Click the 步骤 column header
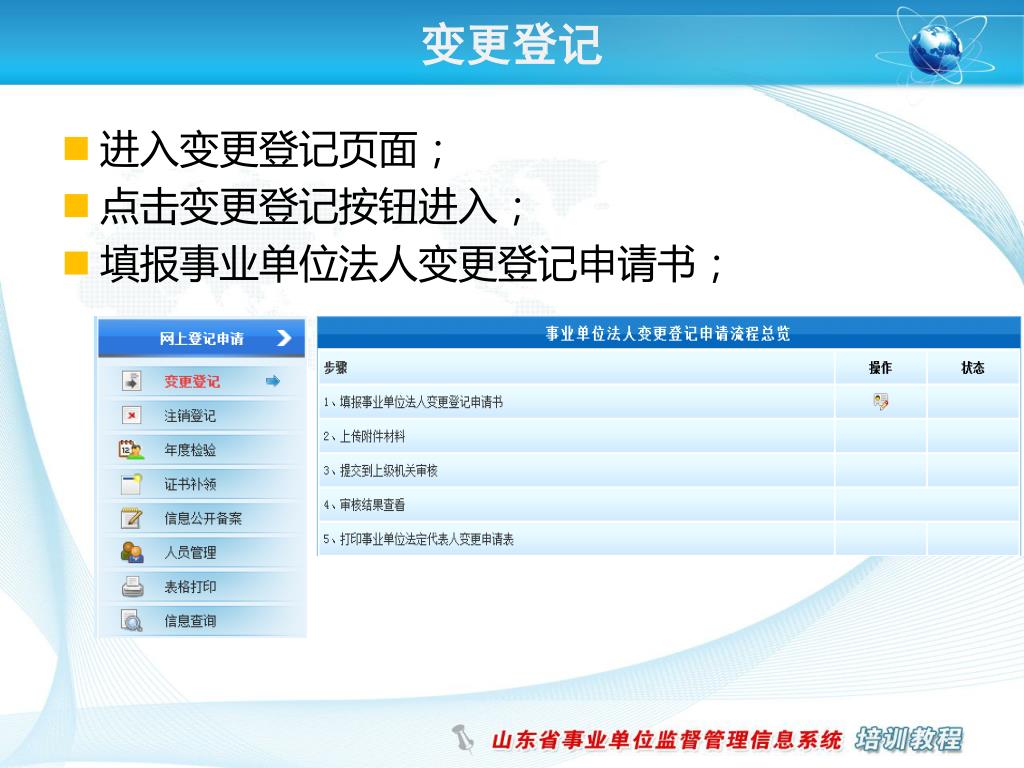Screen dimensions: 1024x768 336,368
